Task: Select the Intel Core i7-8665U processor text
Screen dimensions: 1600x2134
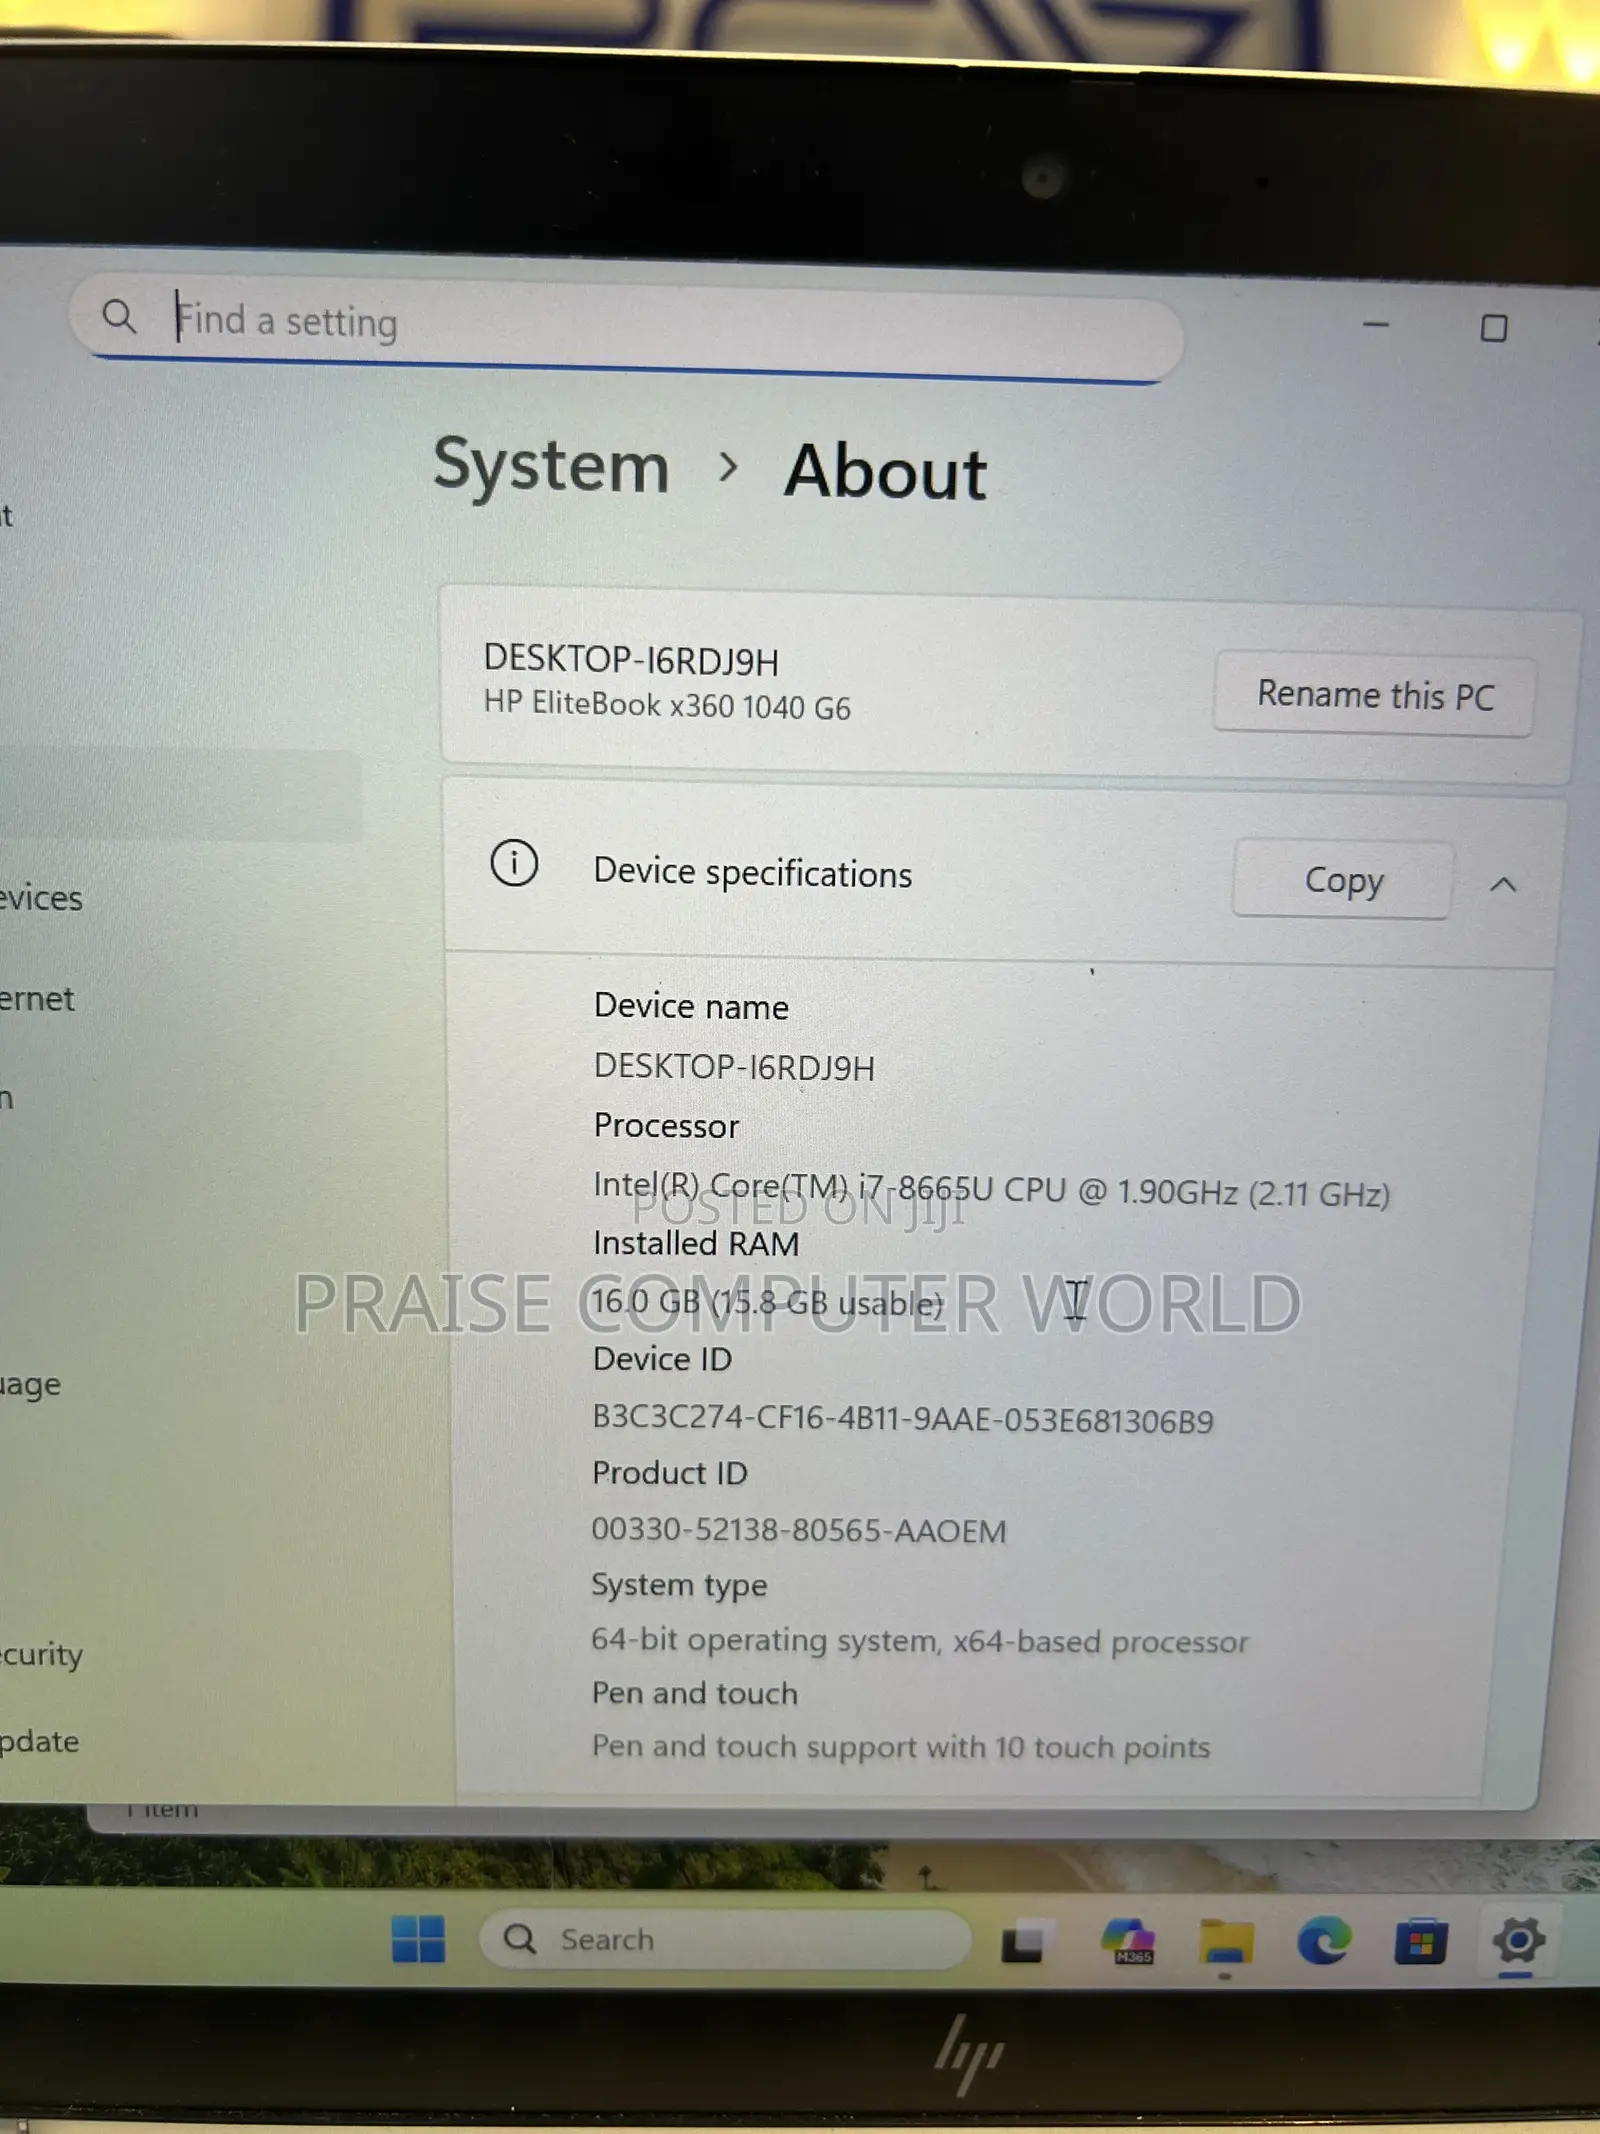Action: 991,1189
